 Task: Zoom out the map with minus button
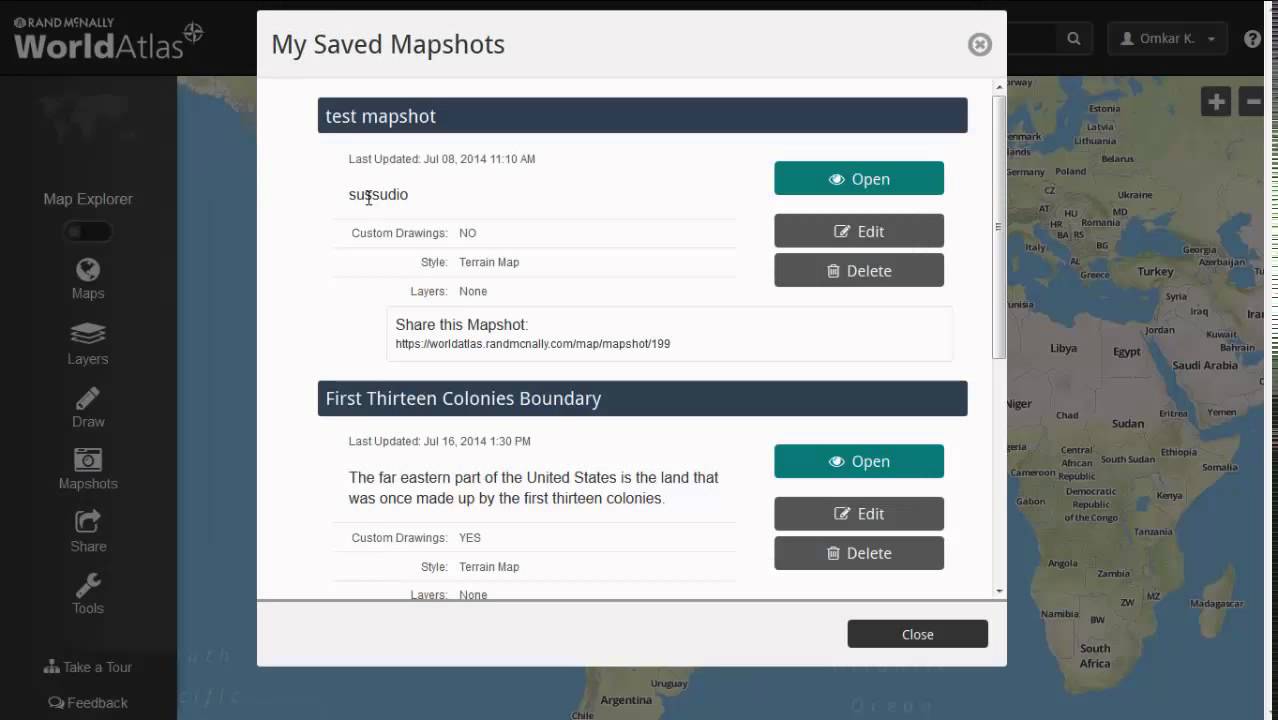(x=1252, y=101)
